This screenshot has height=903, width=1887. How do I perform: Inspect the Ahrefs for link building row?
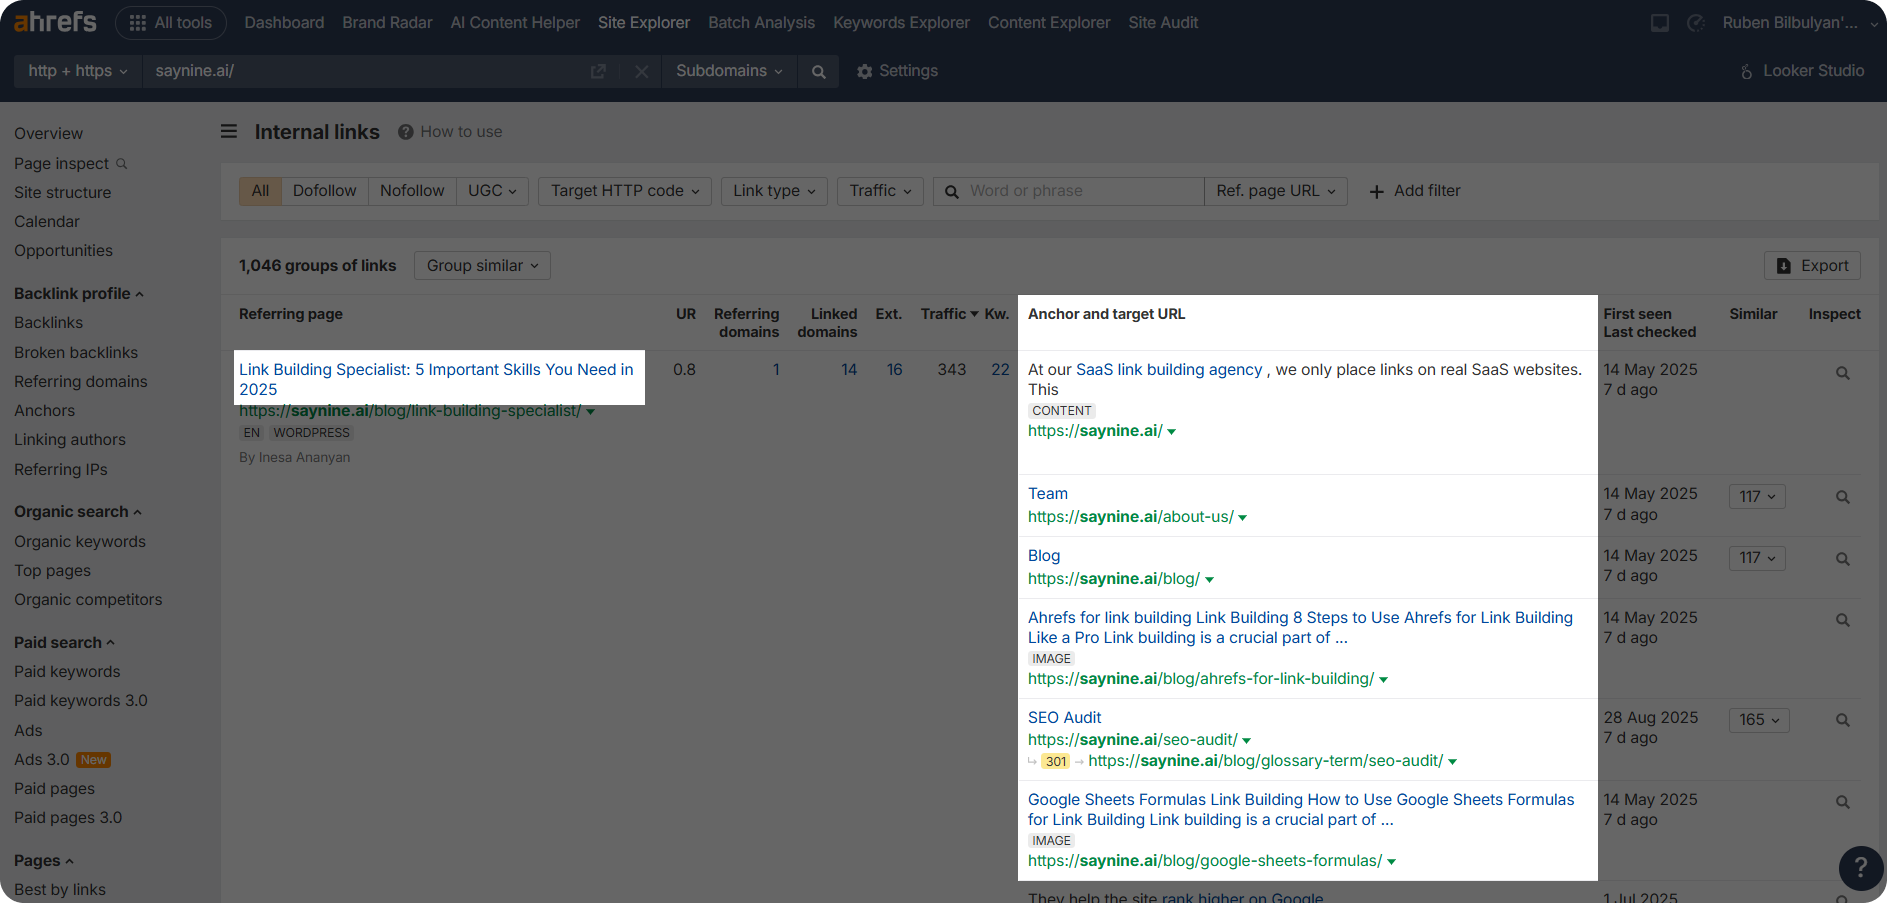(1842, 620)
